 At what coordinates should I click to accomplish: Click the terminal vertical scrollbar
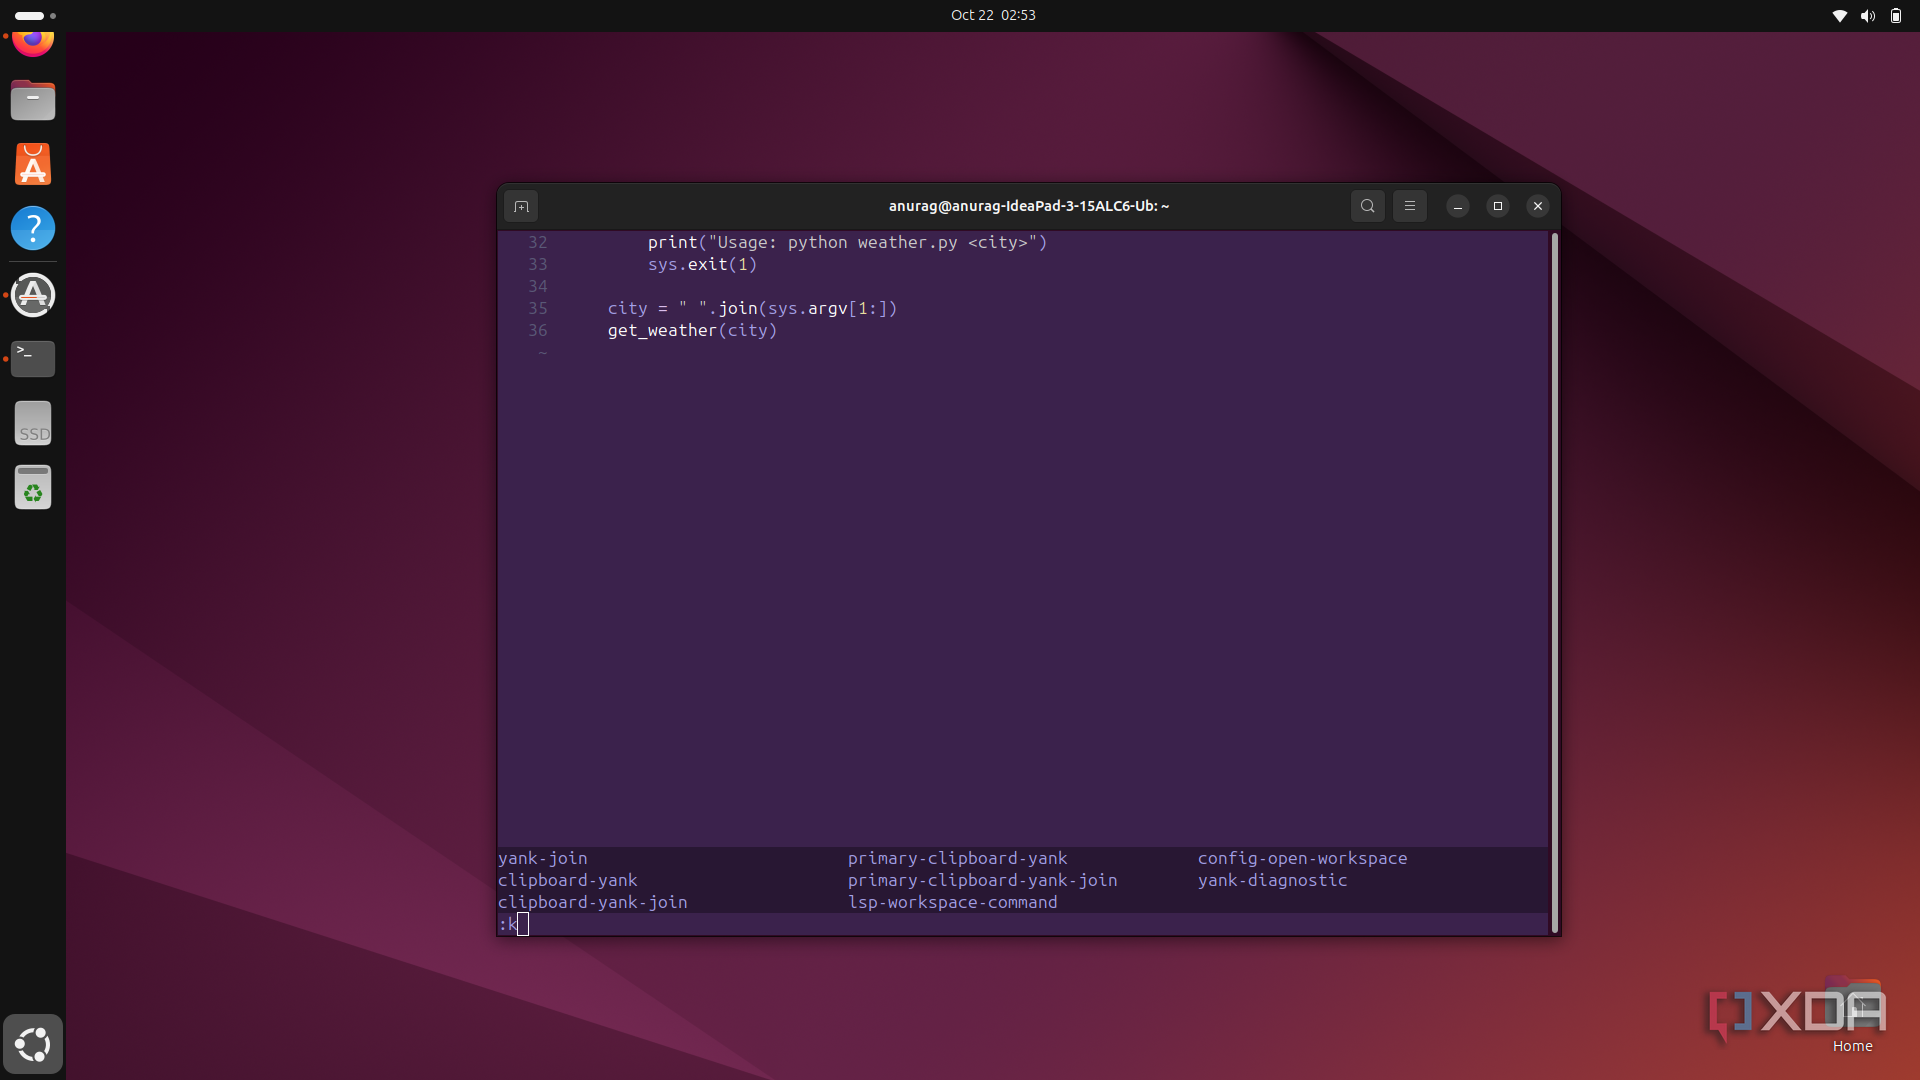coord(1554,580)
